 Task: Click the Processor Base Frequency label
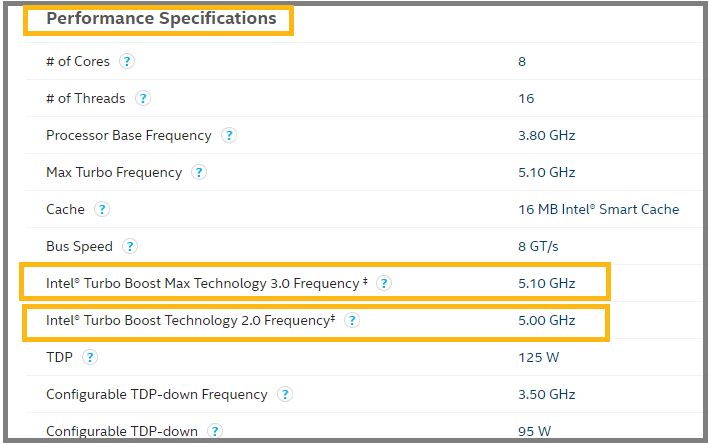pyautogui.click(x=129, y=135)
